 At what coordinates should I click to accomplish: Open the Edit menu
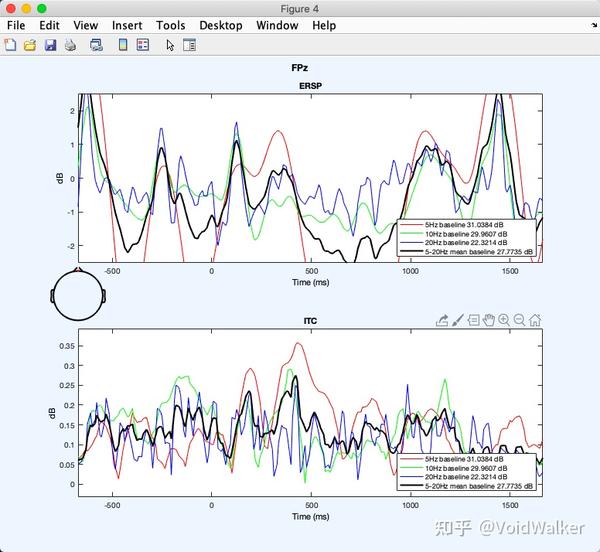(49, 25)
